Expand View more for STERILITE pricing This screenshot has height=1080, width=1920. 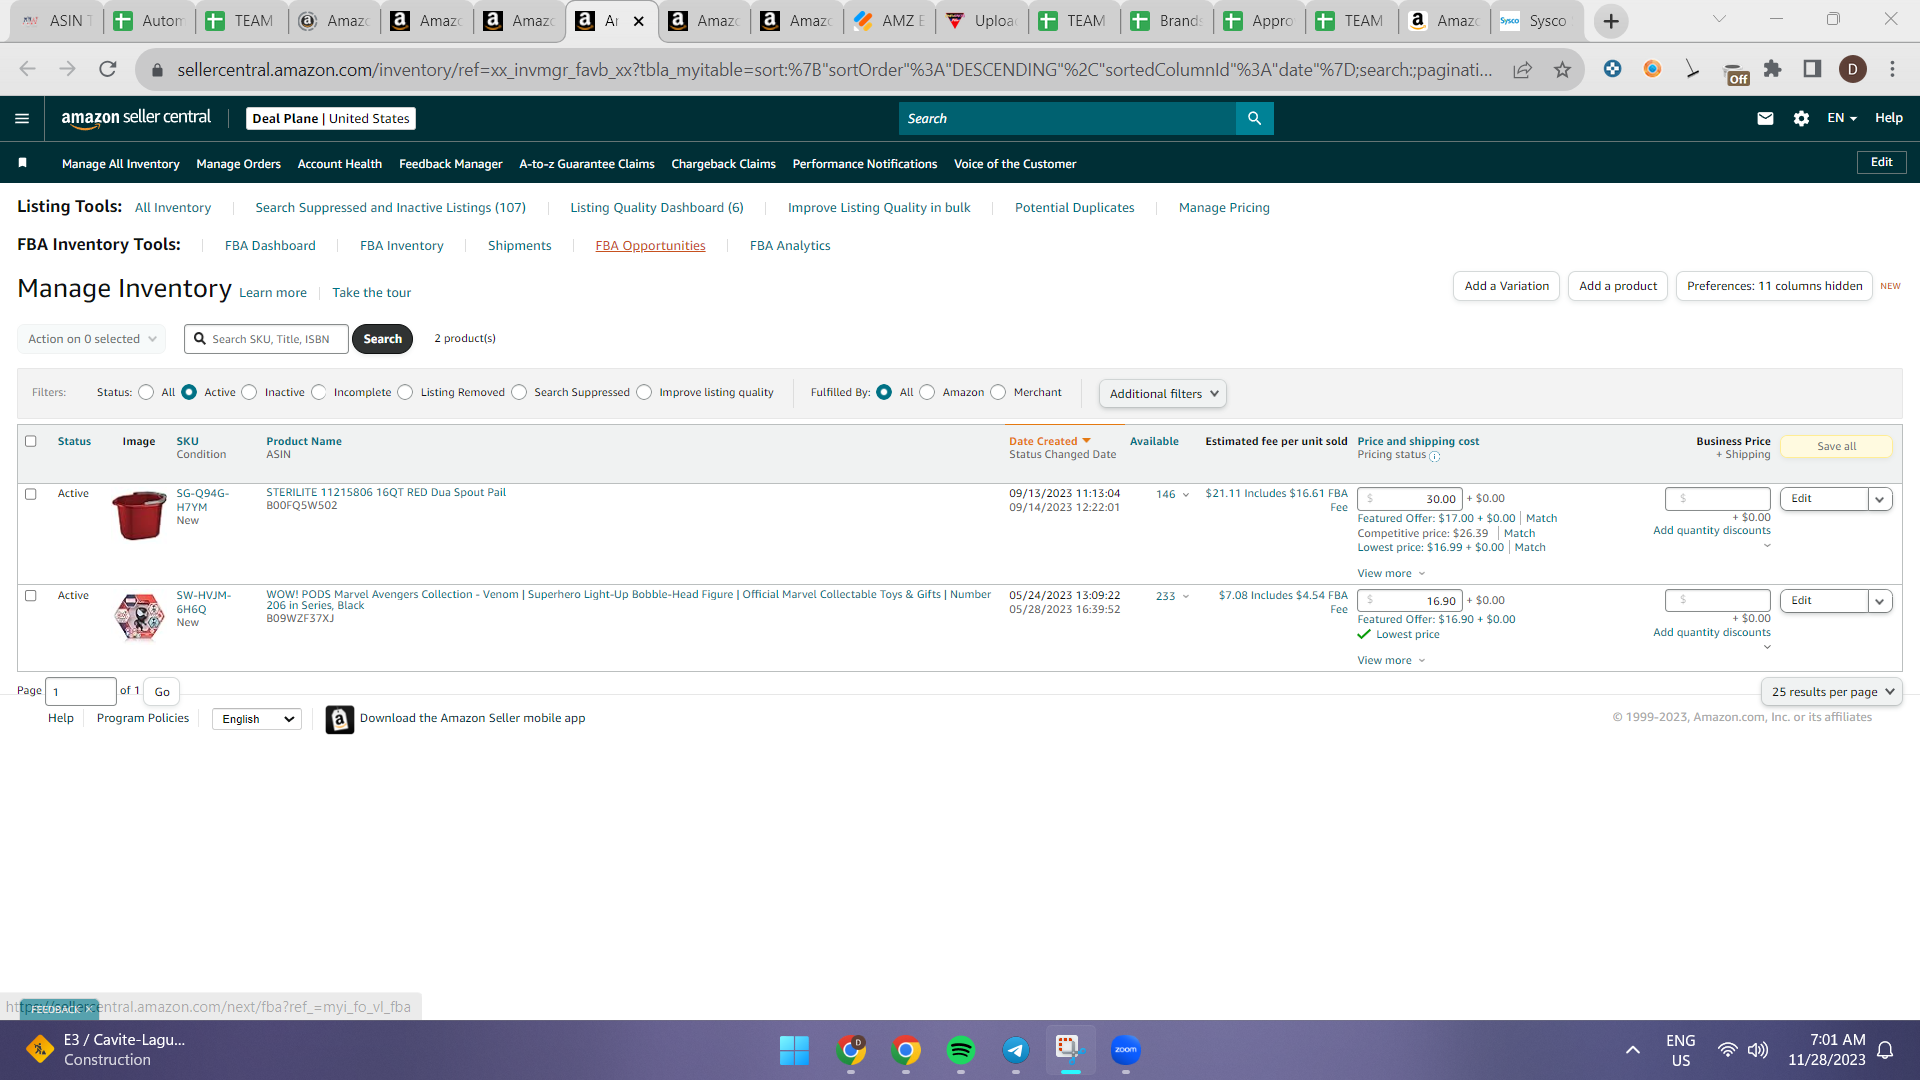tap(1391, 574)
